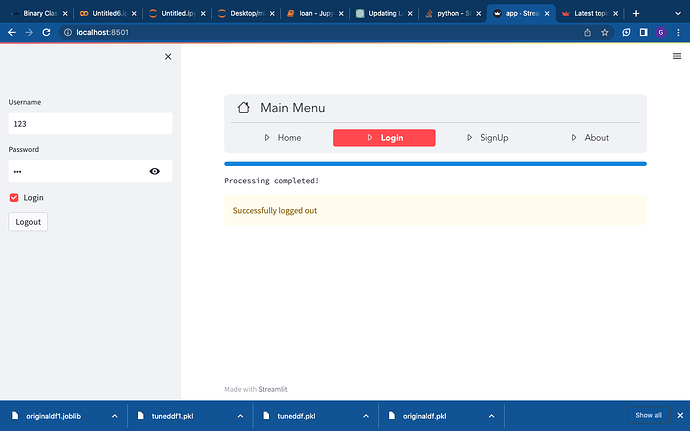Expand options for originaldf.pkl download
This screenshot has width=690, height=431.
pos(492,416)
